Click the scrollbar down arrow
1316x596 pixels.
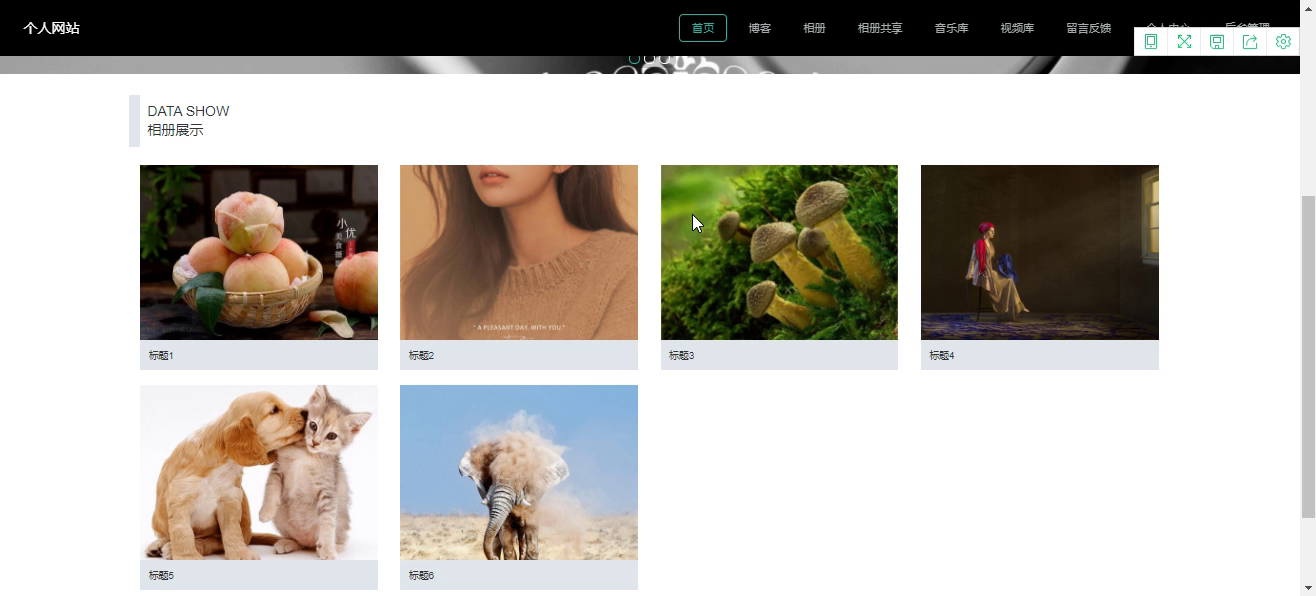pyautogui.click(x=1307, y=588)
